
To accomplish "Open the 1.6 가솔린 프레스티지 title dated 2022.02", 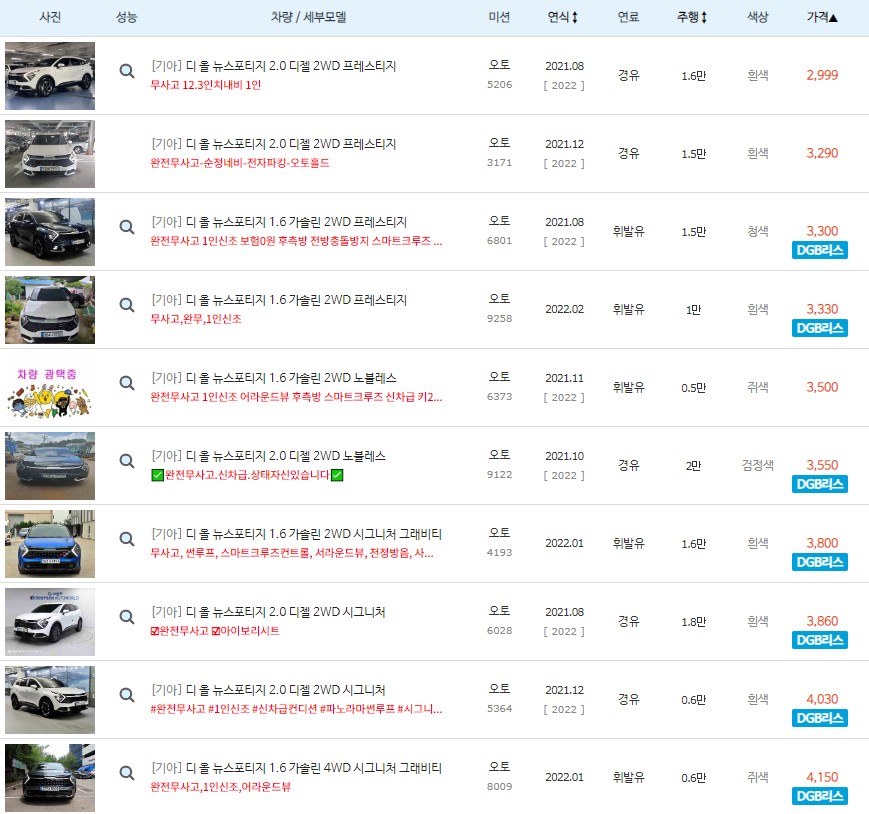I will pyautogui.click(x=279, y=300).
